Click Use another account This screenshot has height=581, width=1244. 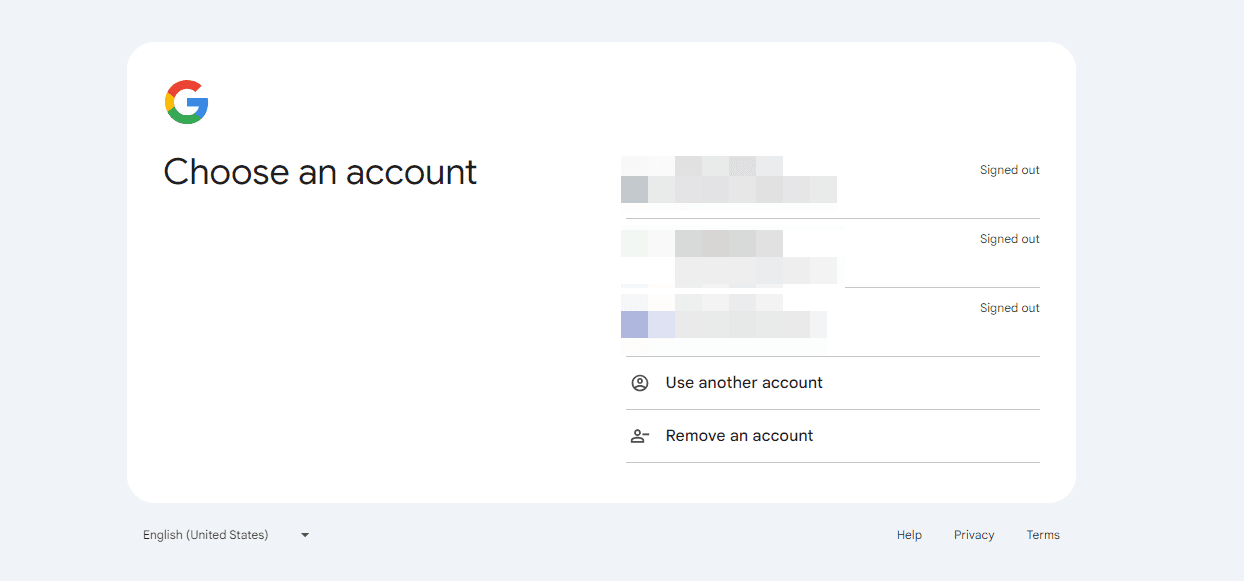[744, 382]
